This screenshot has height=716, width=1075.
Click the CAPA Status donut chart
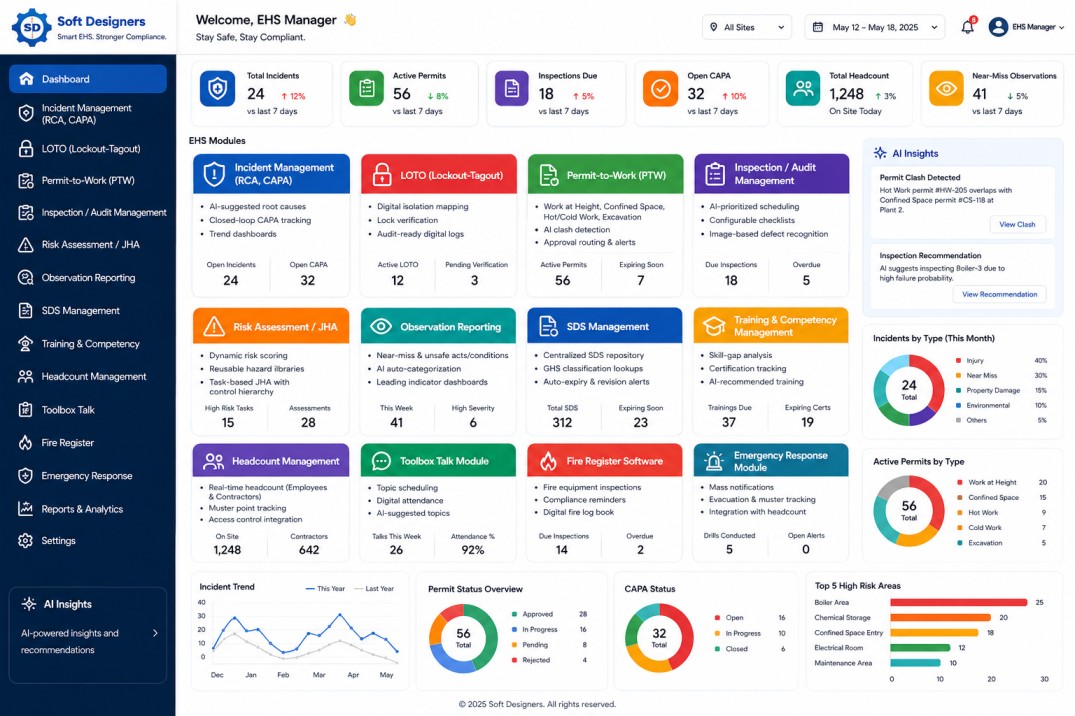[x=659, y=638]
